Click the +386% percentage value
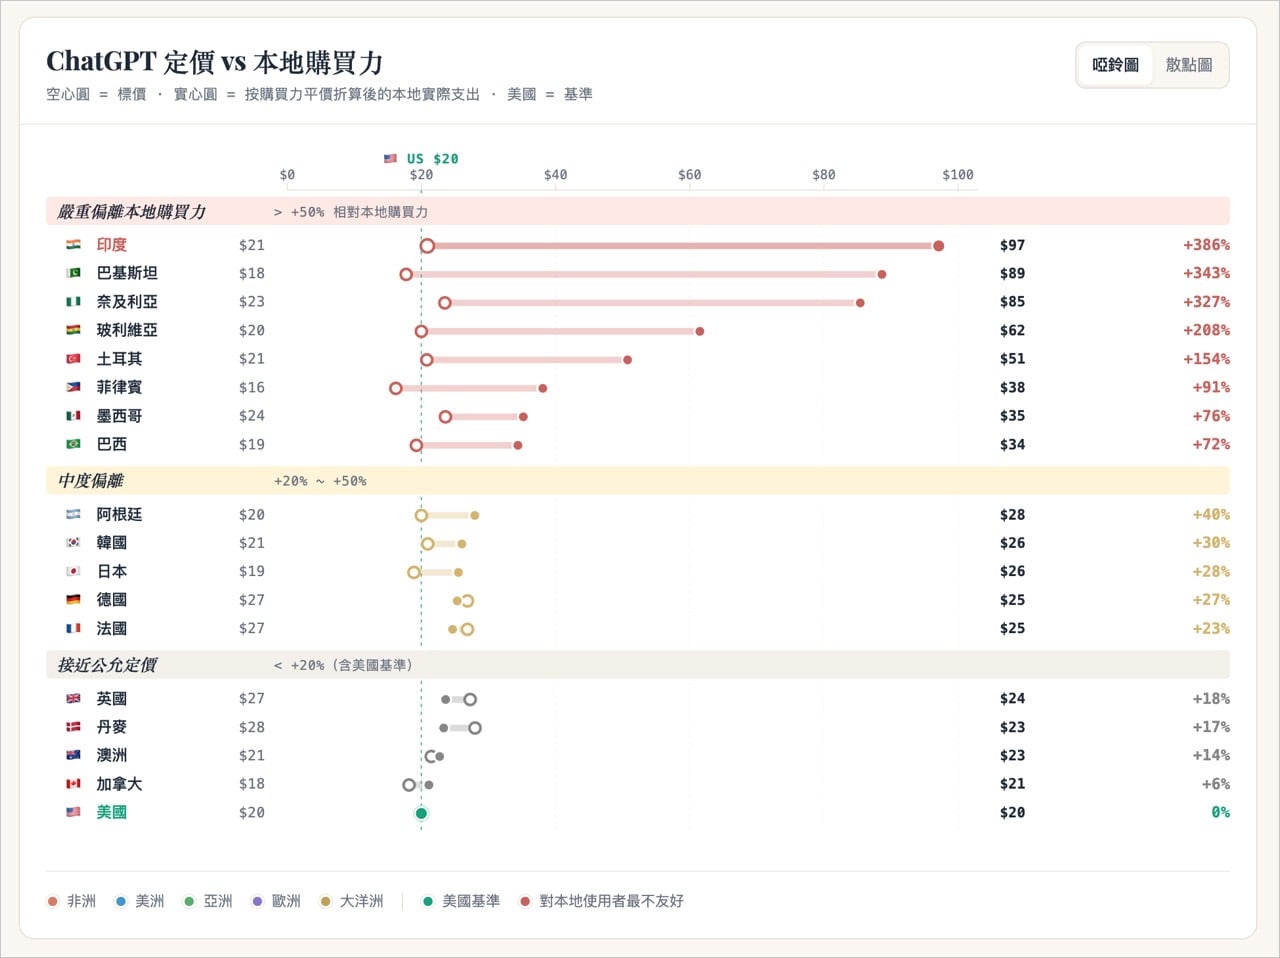This screenshot has width=1280, height=958. [x=1206, y=245]
